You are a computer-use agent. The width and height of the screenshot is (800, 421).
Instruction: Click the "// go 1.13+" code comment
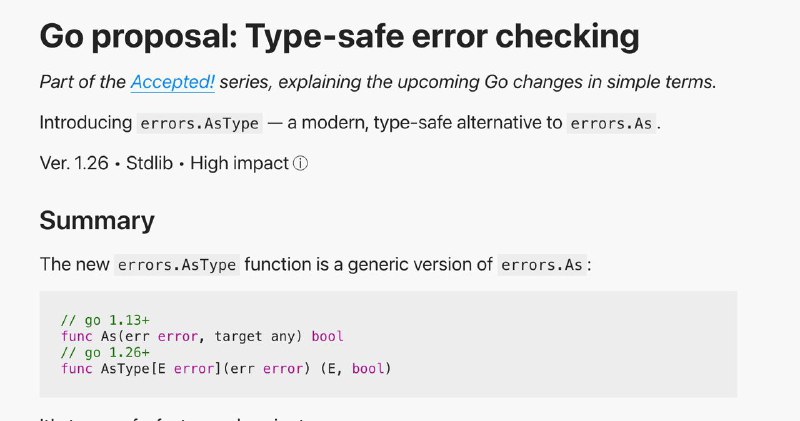pos(98,320)
